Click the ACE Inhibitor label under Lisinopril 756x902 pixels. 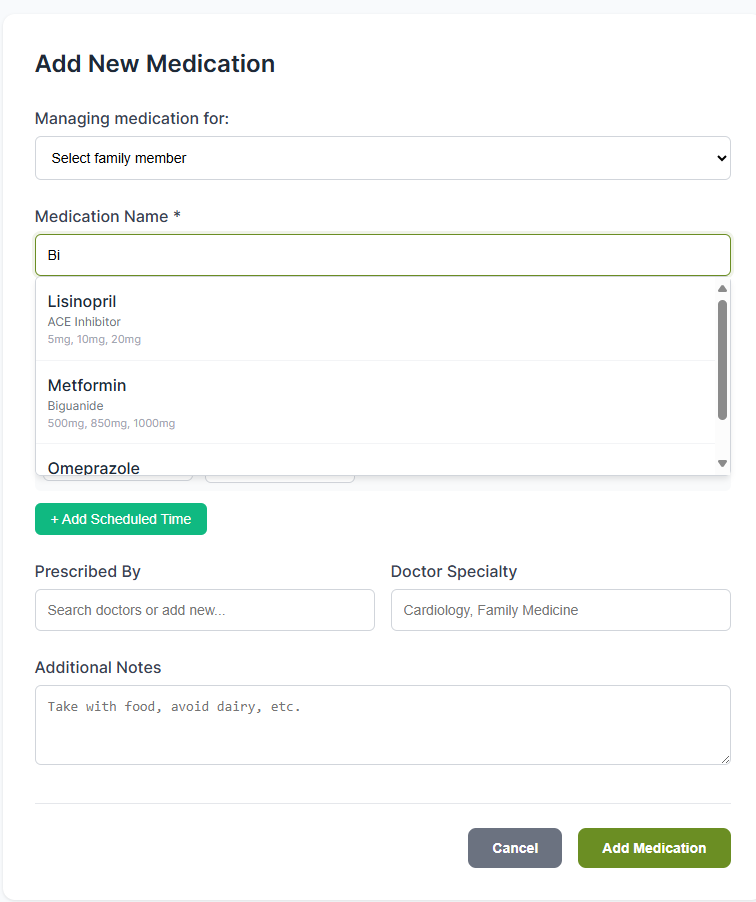tap(84, 322)
